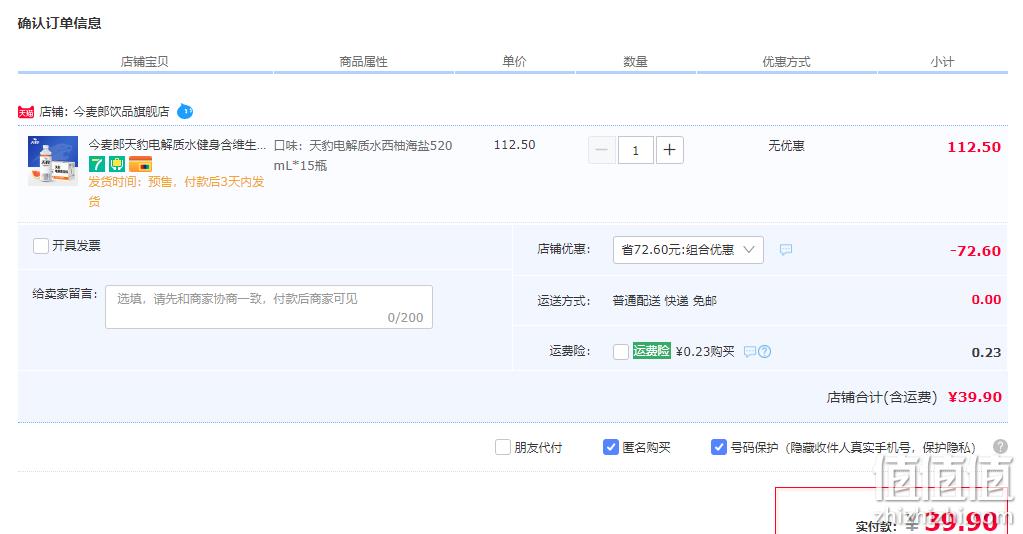The width and height of the screenshot is (1023, 534).
Task: Click the subtotal value 112.50 in red
Action: 974,147
